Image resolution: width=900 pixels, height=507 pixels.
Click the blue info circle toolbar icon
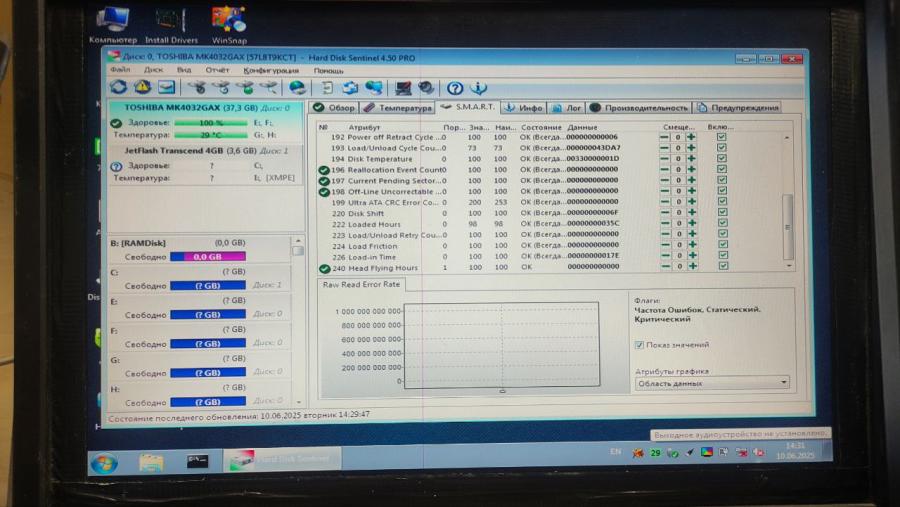click(x=478, y=88)
